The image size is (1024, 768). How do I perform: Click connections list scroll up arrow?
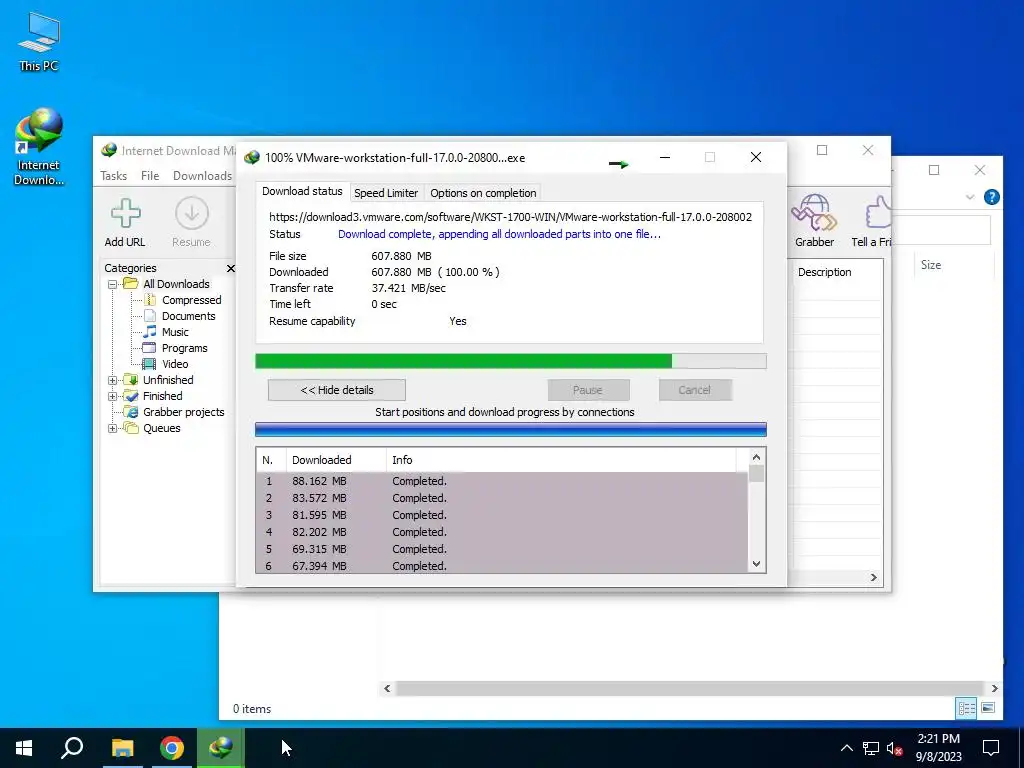[x=756, y=457]
